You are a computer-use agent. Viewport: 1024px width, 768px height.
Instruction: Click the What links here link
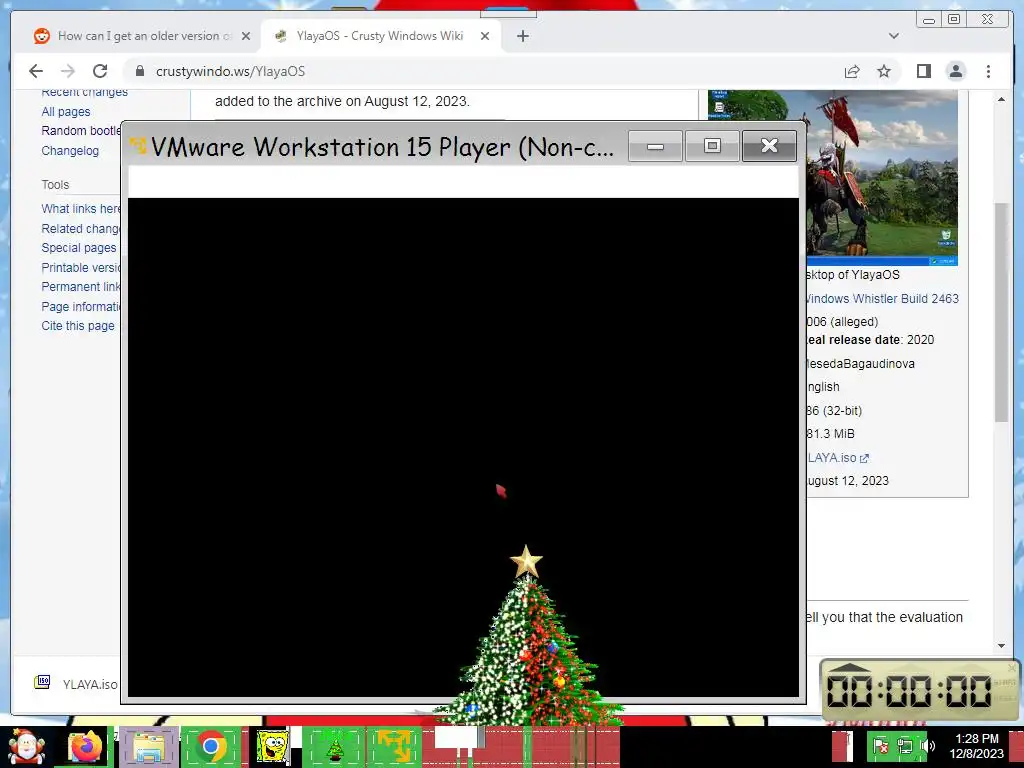tap(82, 209)
